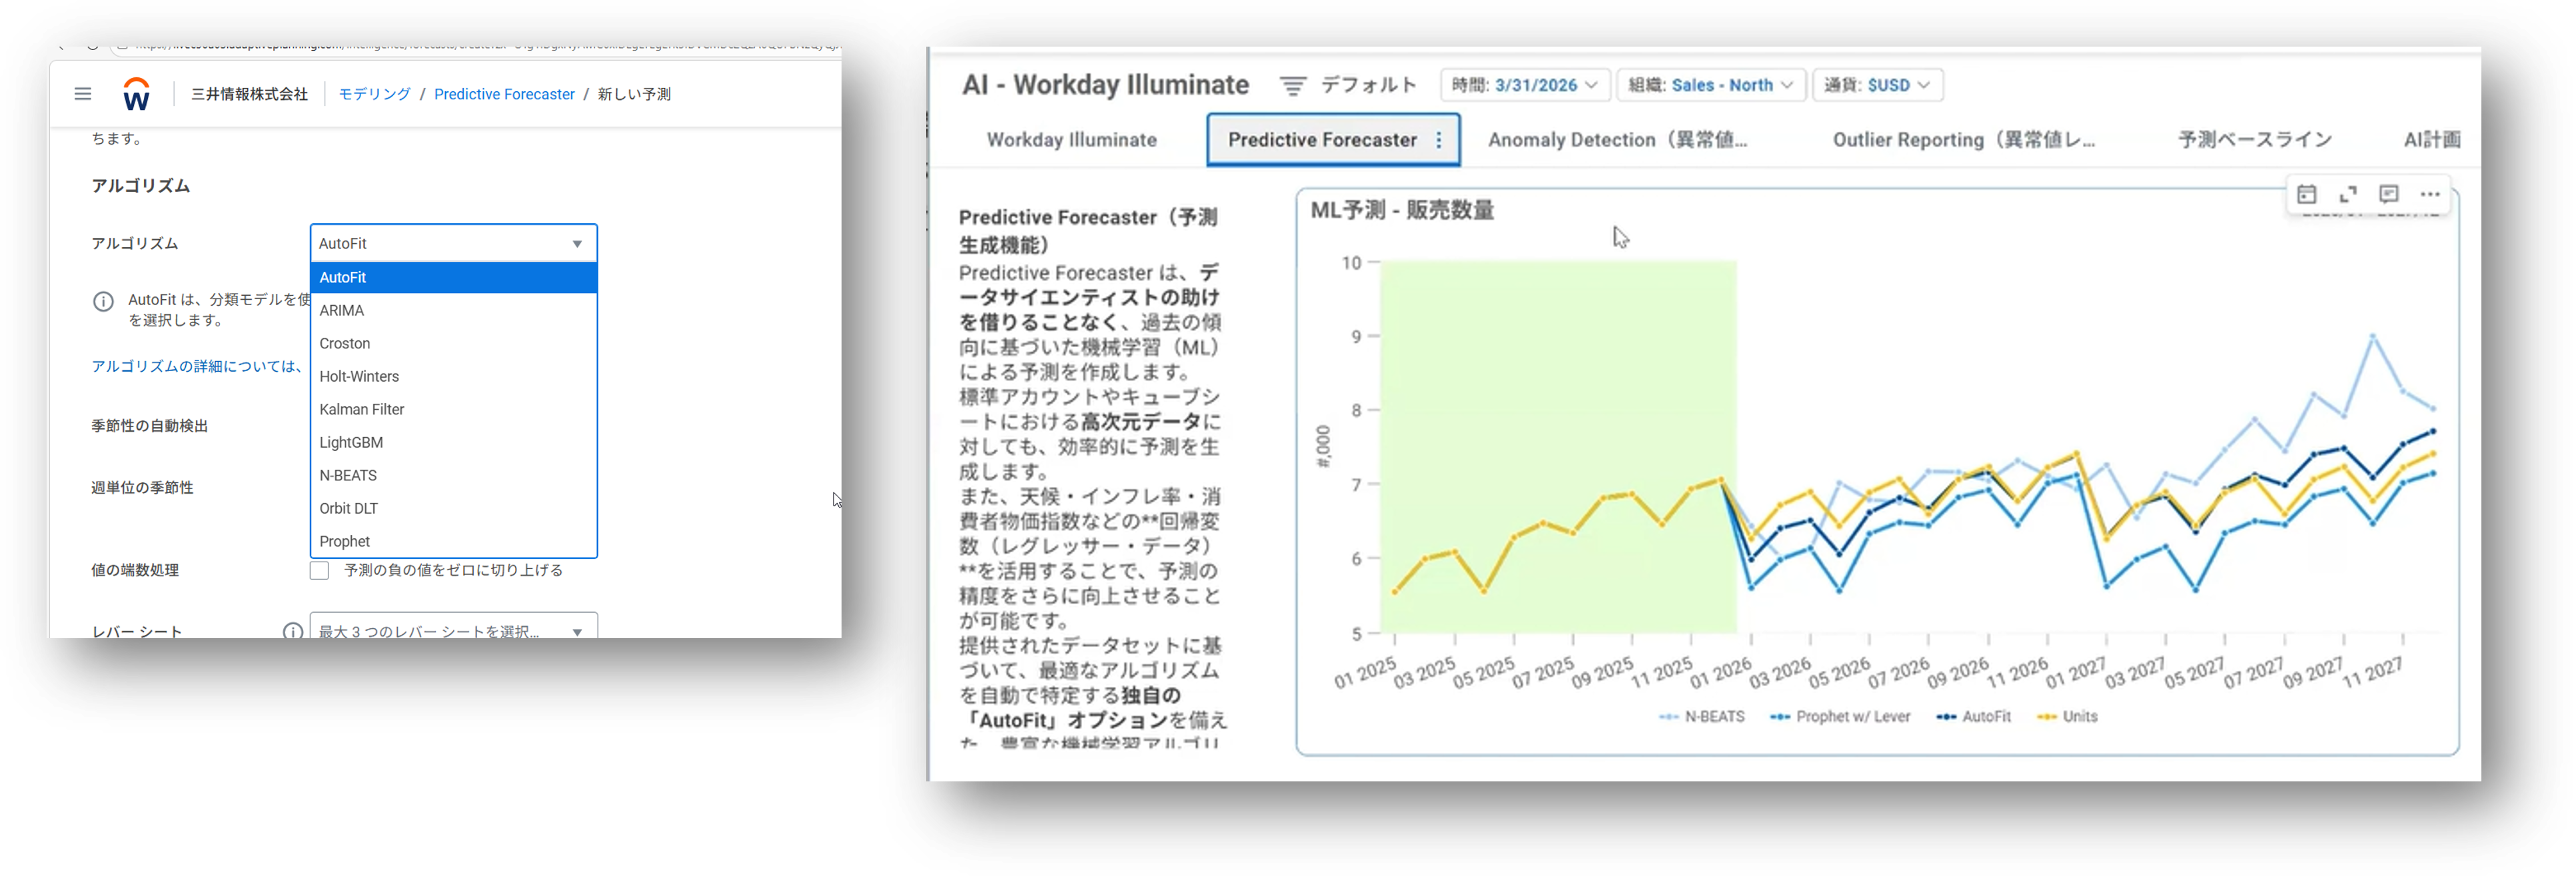Toggle the AutoFit legend series in the chart
The image size is (2576, 876).
1973,717
